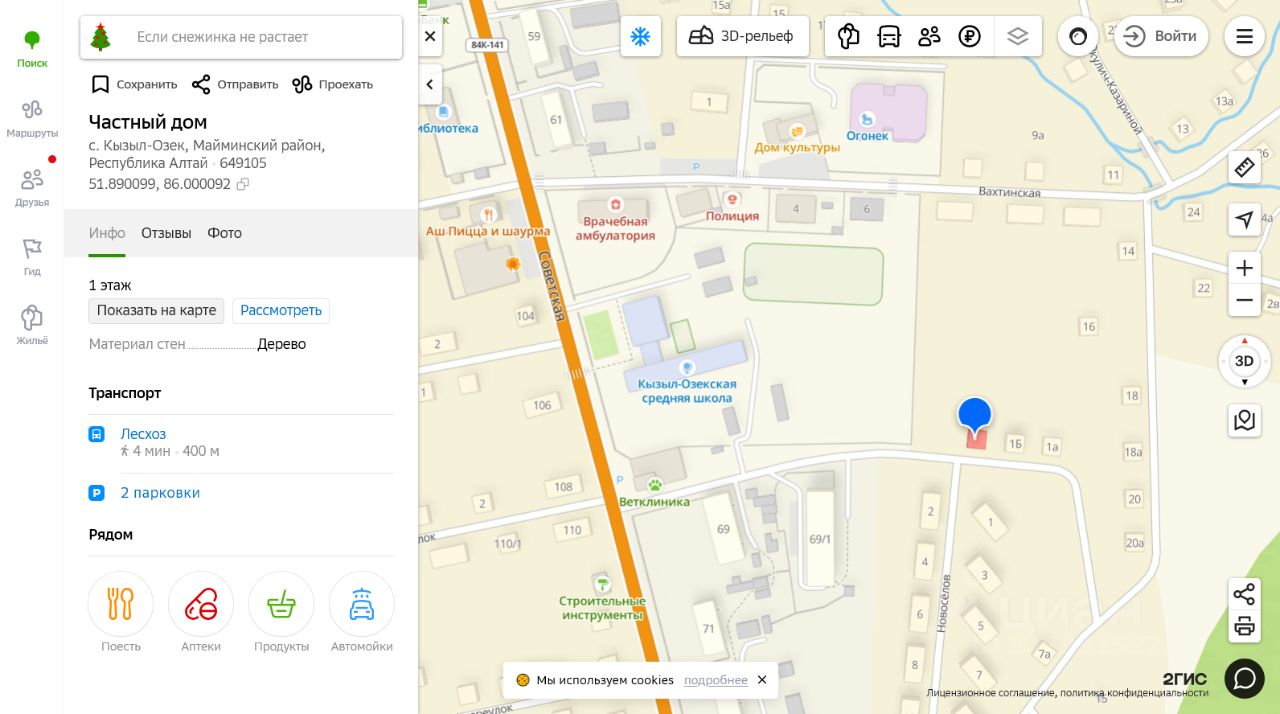Open the Гид sidebar section
Image resolution: width=1280 pixels, height=714 pixels.
(32, 257)
